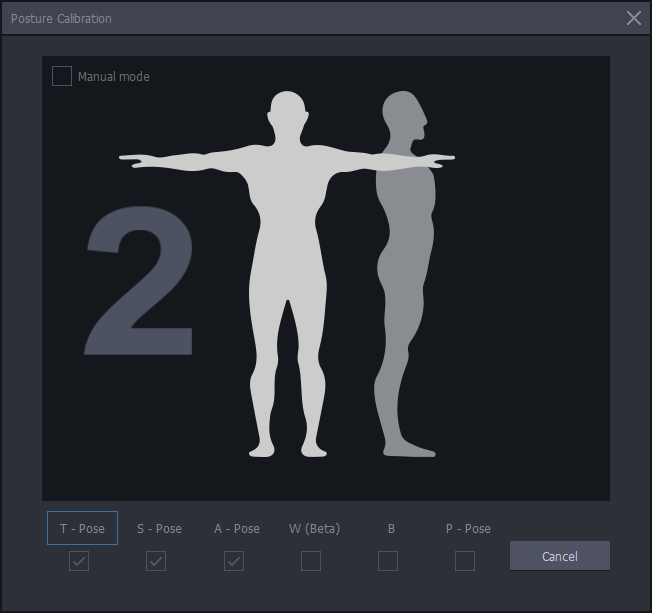Image resolution: width=652 pixels, height=613 pixels.
Task: Close the Posture Calibration dialog
Action: point(634,18)
